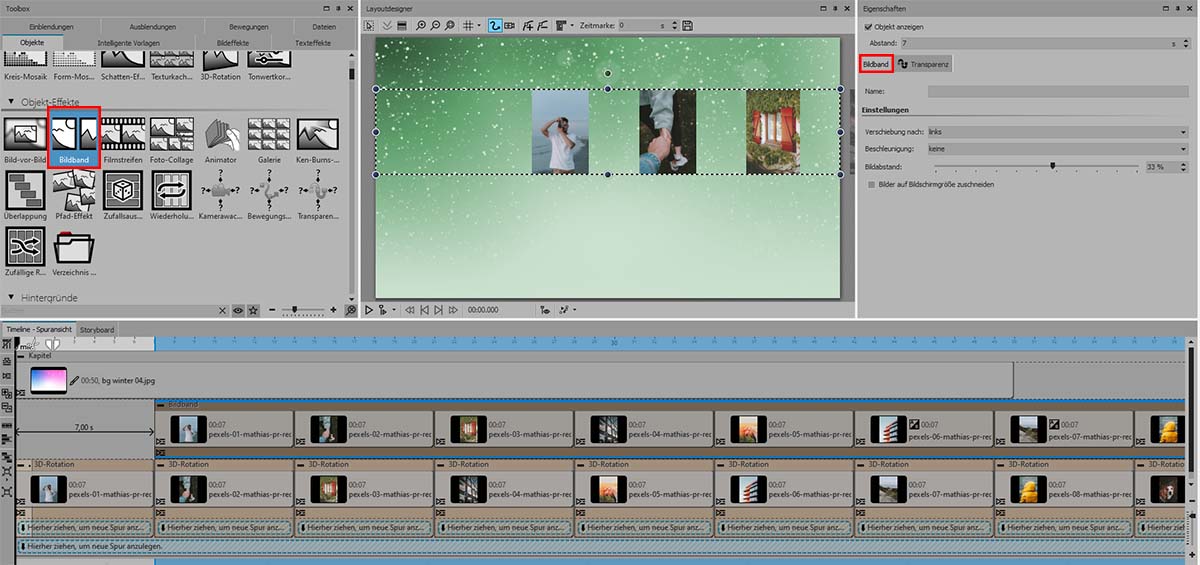Select the Bildband object effect
Screen dimensions: 1200x565
[76, 133]
